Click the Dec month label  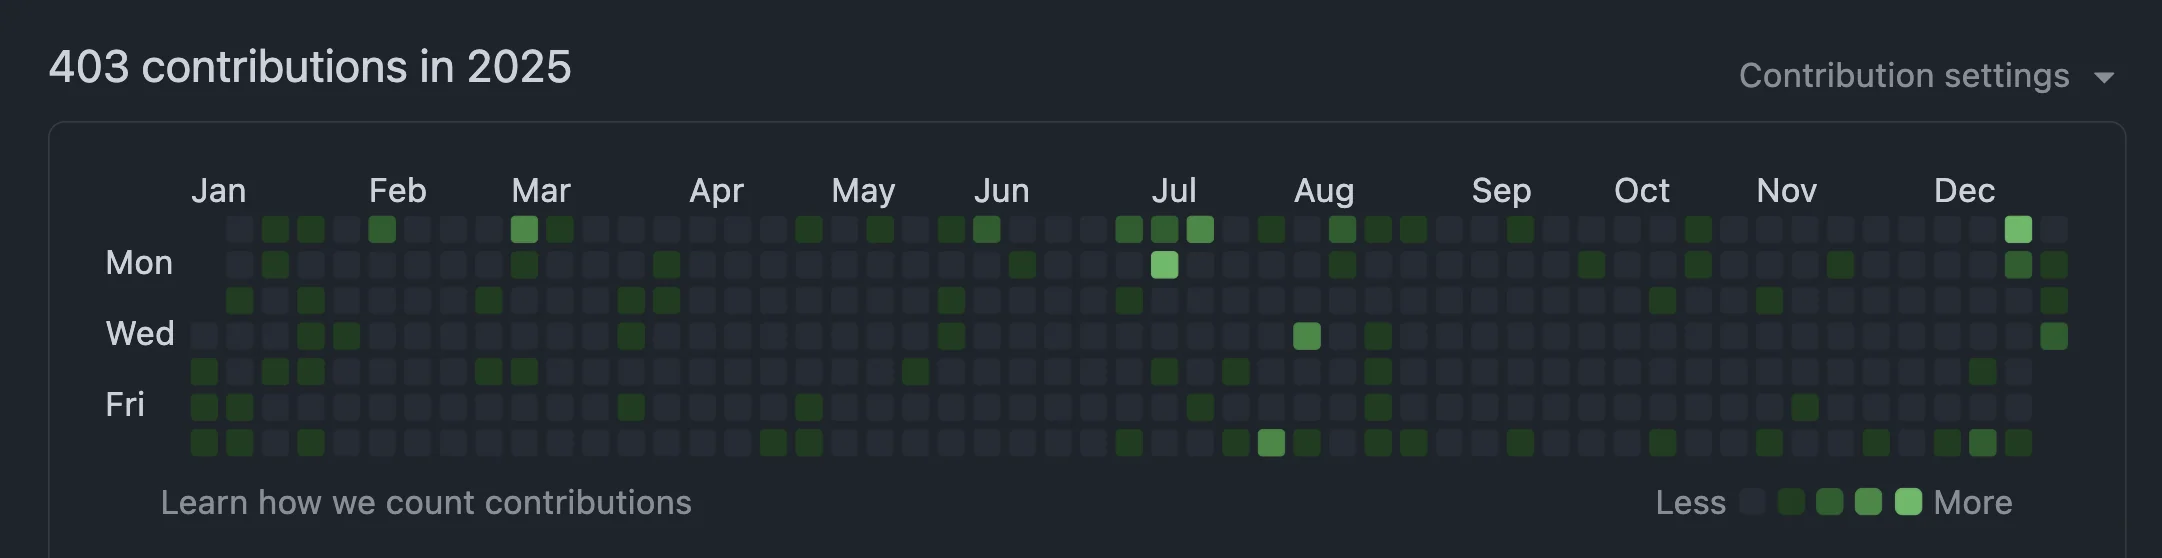pos(1964,190)
